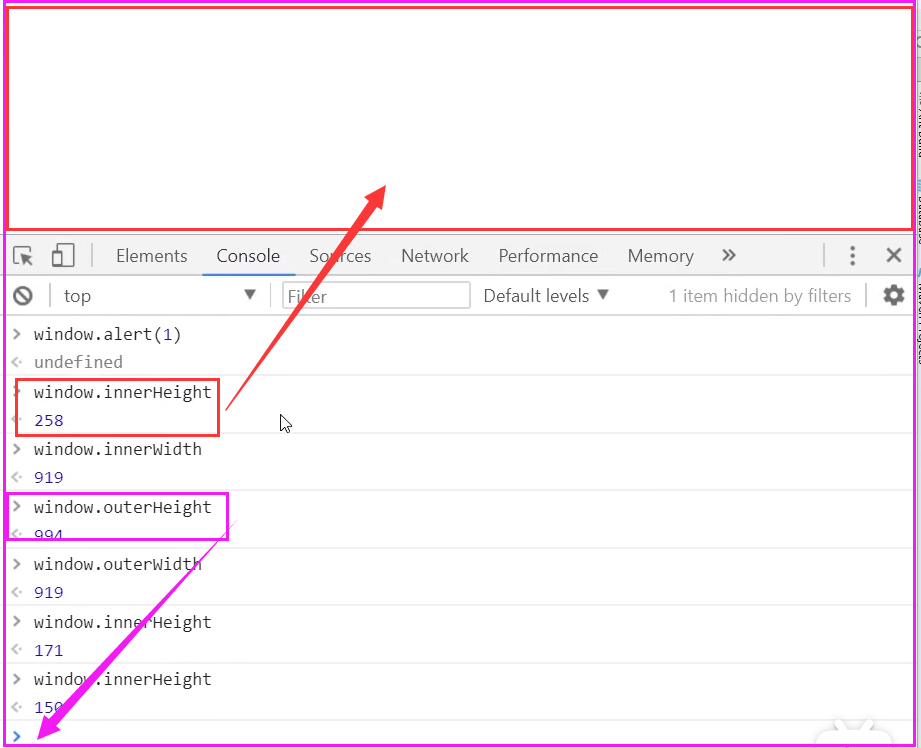Switch to the Console tab

248,256
